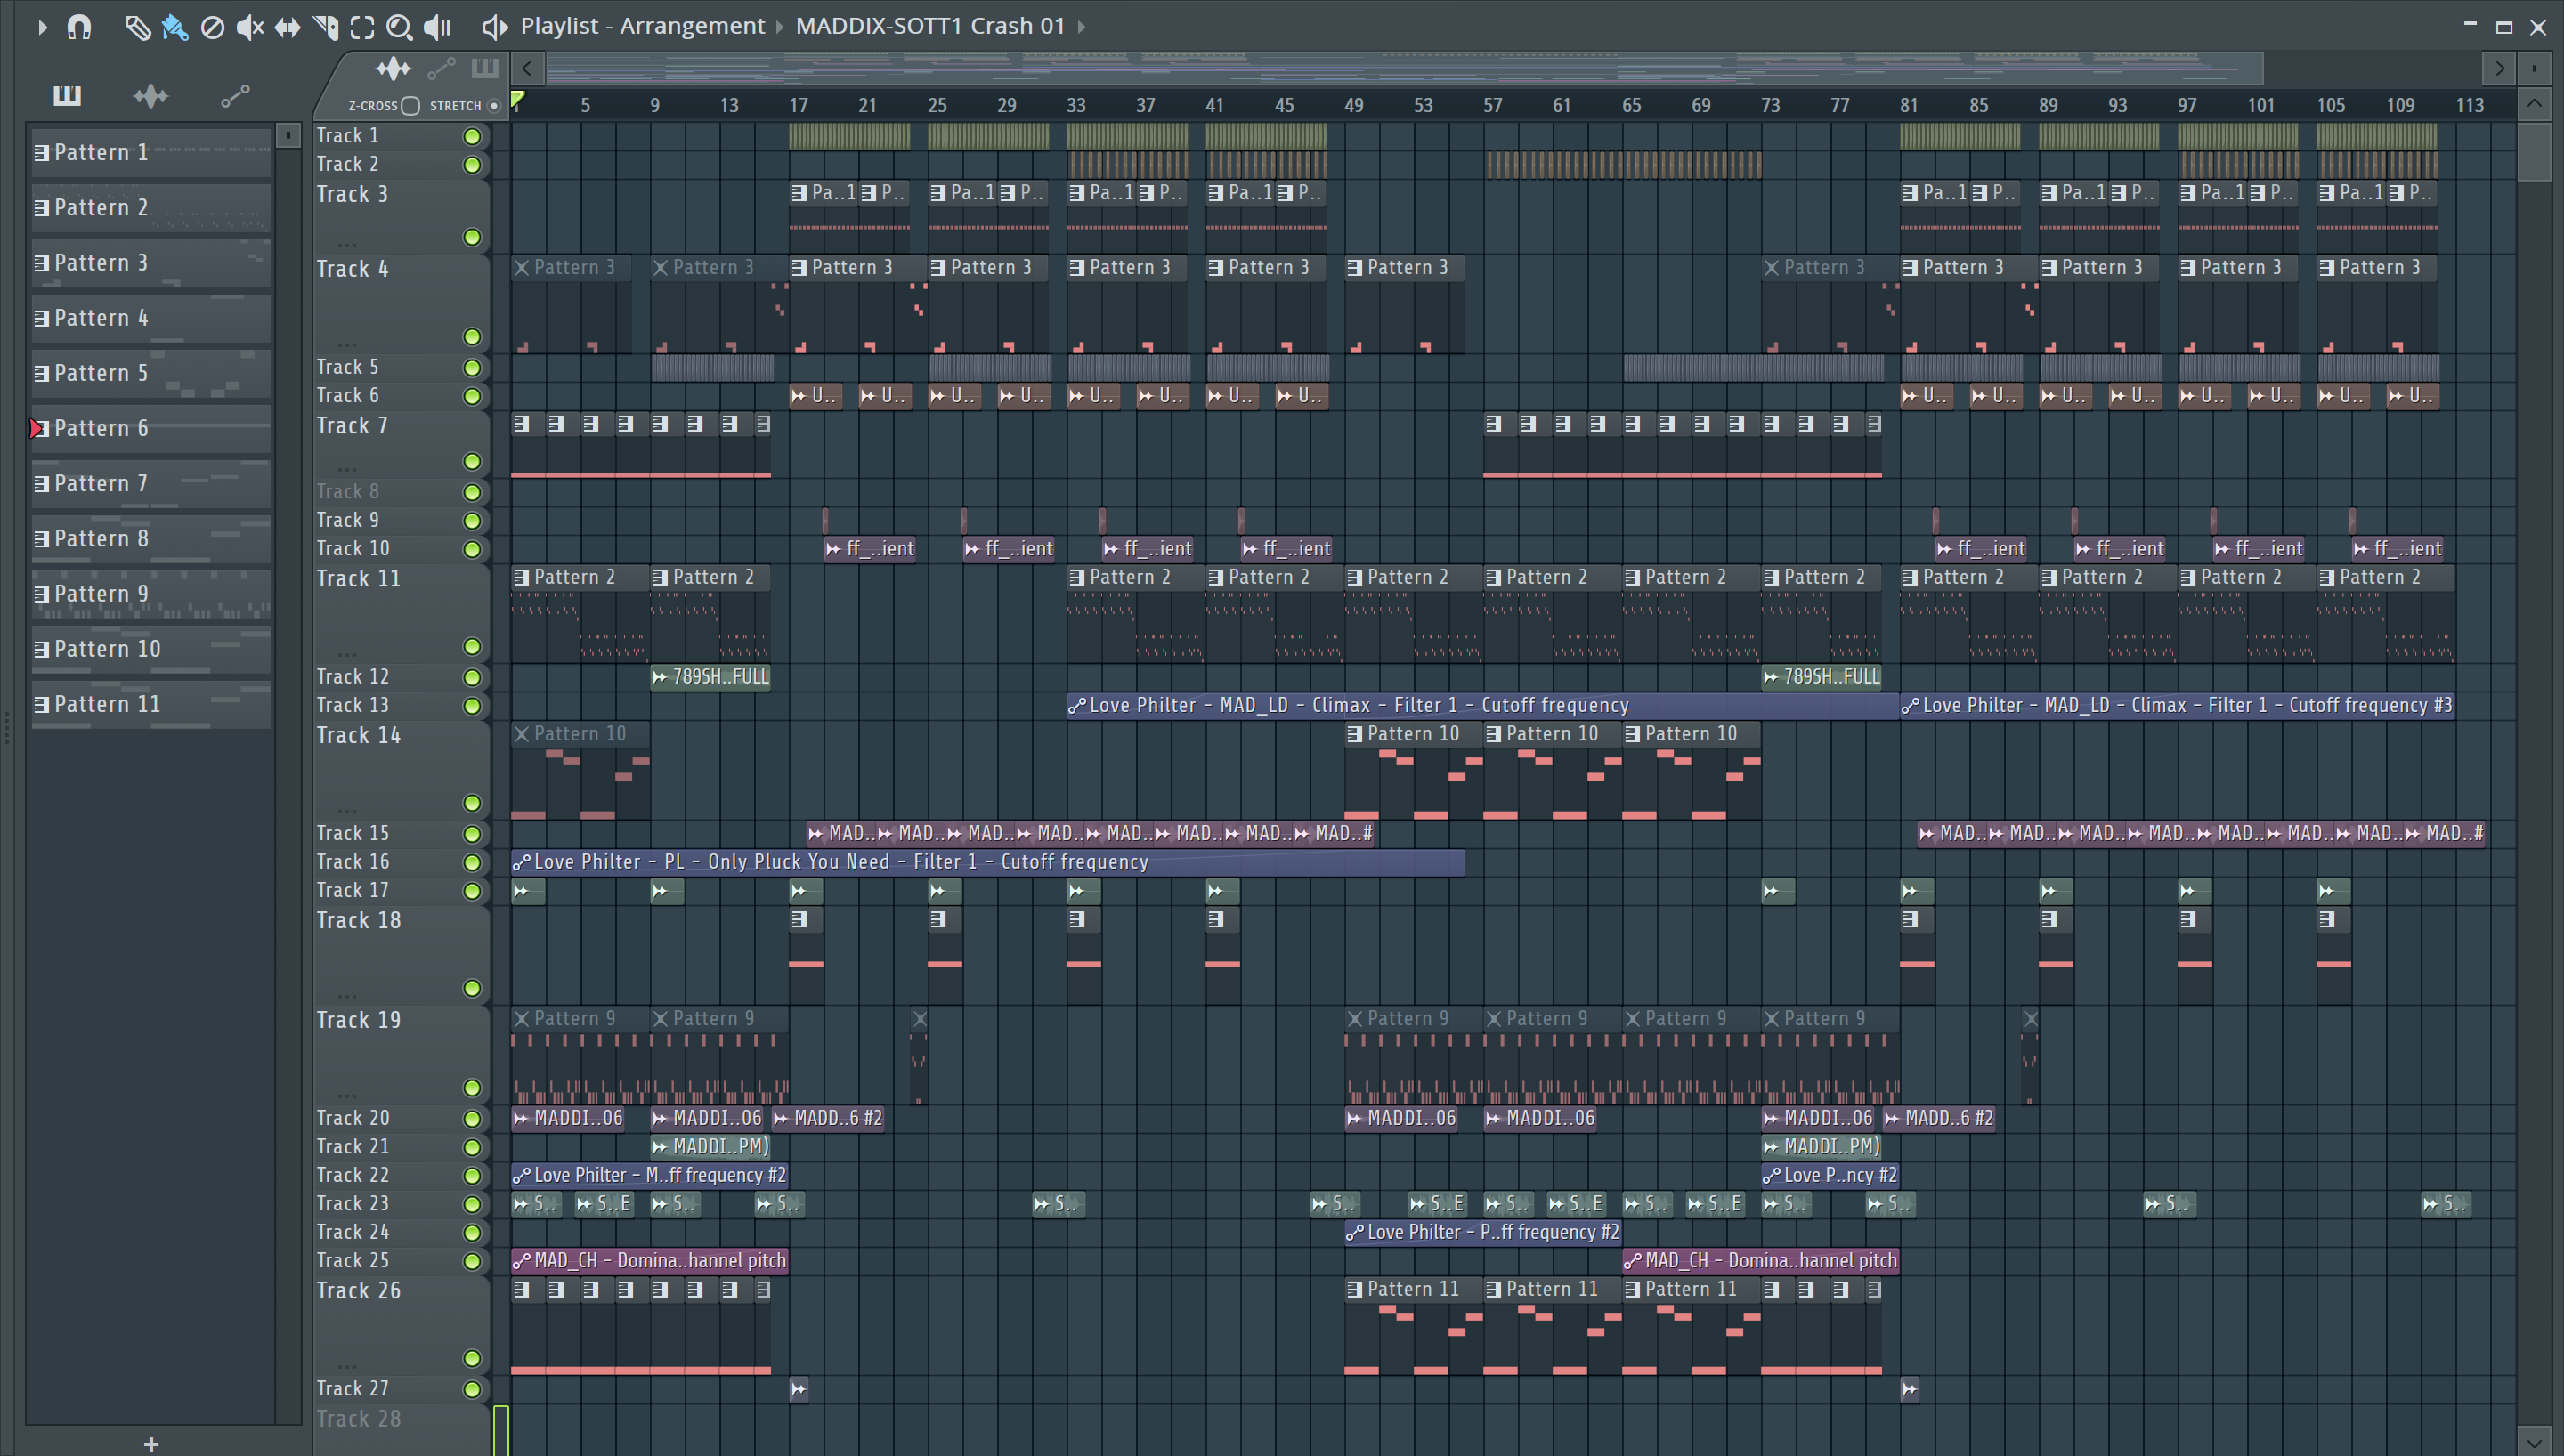Mute Track 1 with its green LED
Image resolution: width=2564 pixels, height=1456 pixels.
472,136
